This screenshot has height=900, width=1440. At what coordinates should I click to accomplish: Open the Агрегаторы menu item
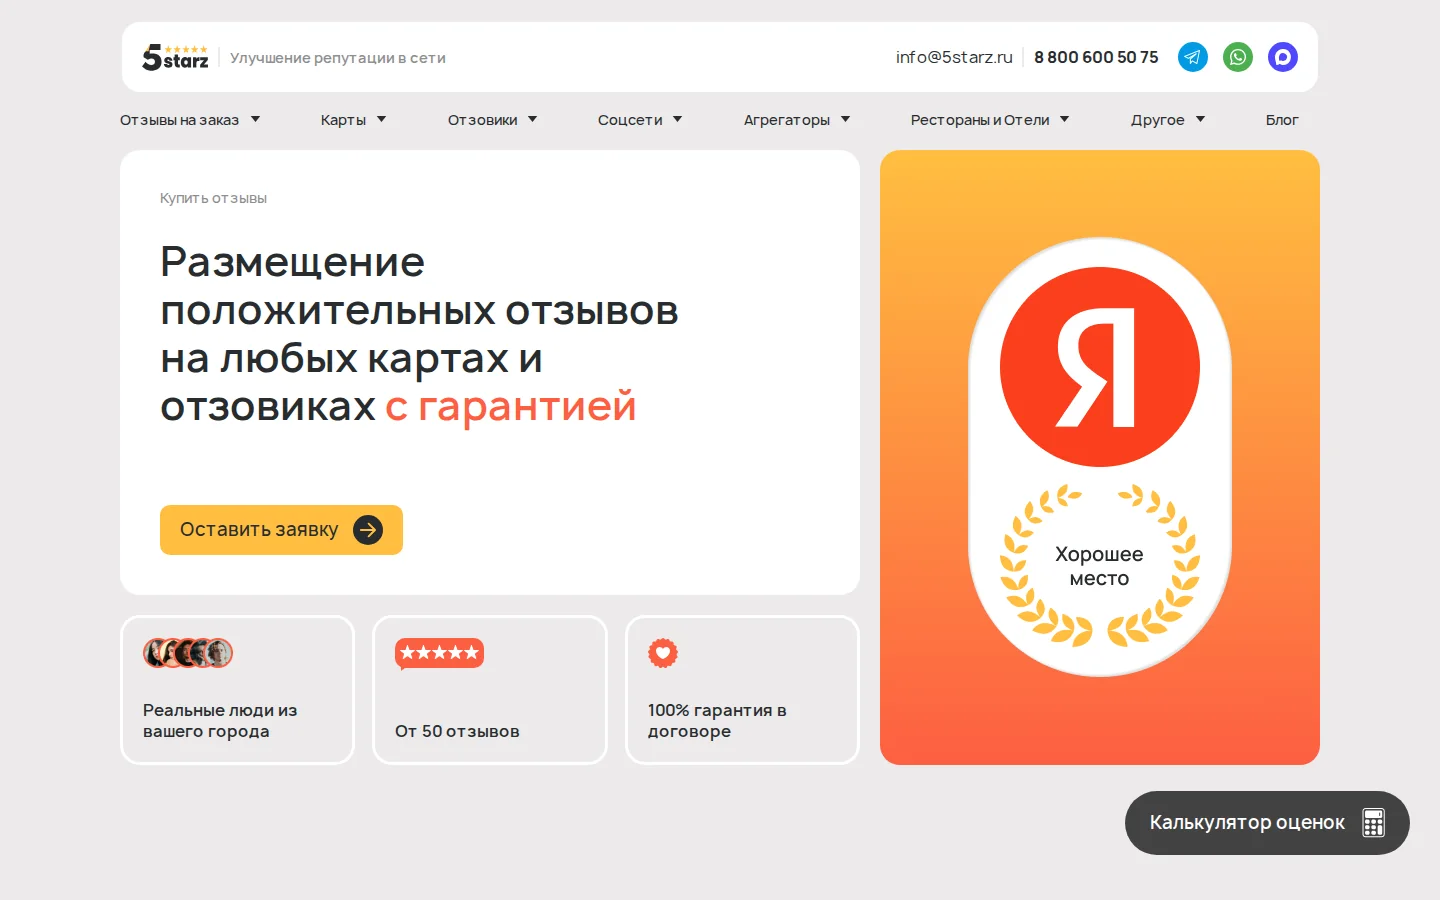coord(787,120)
